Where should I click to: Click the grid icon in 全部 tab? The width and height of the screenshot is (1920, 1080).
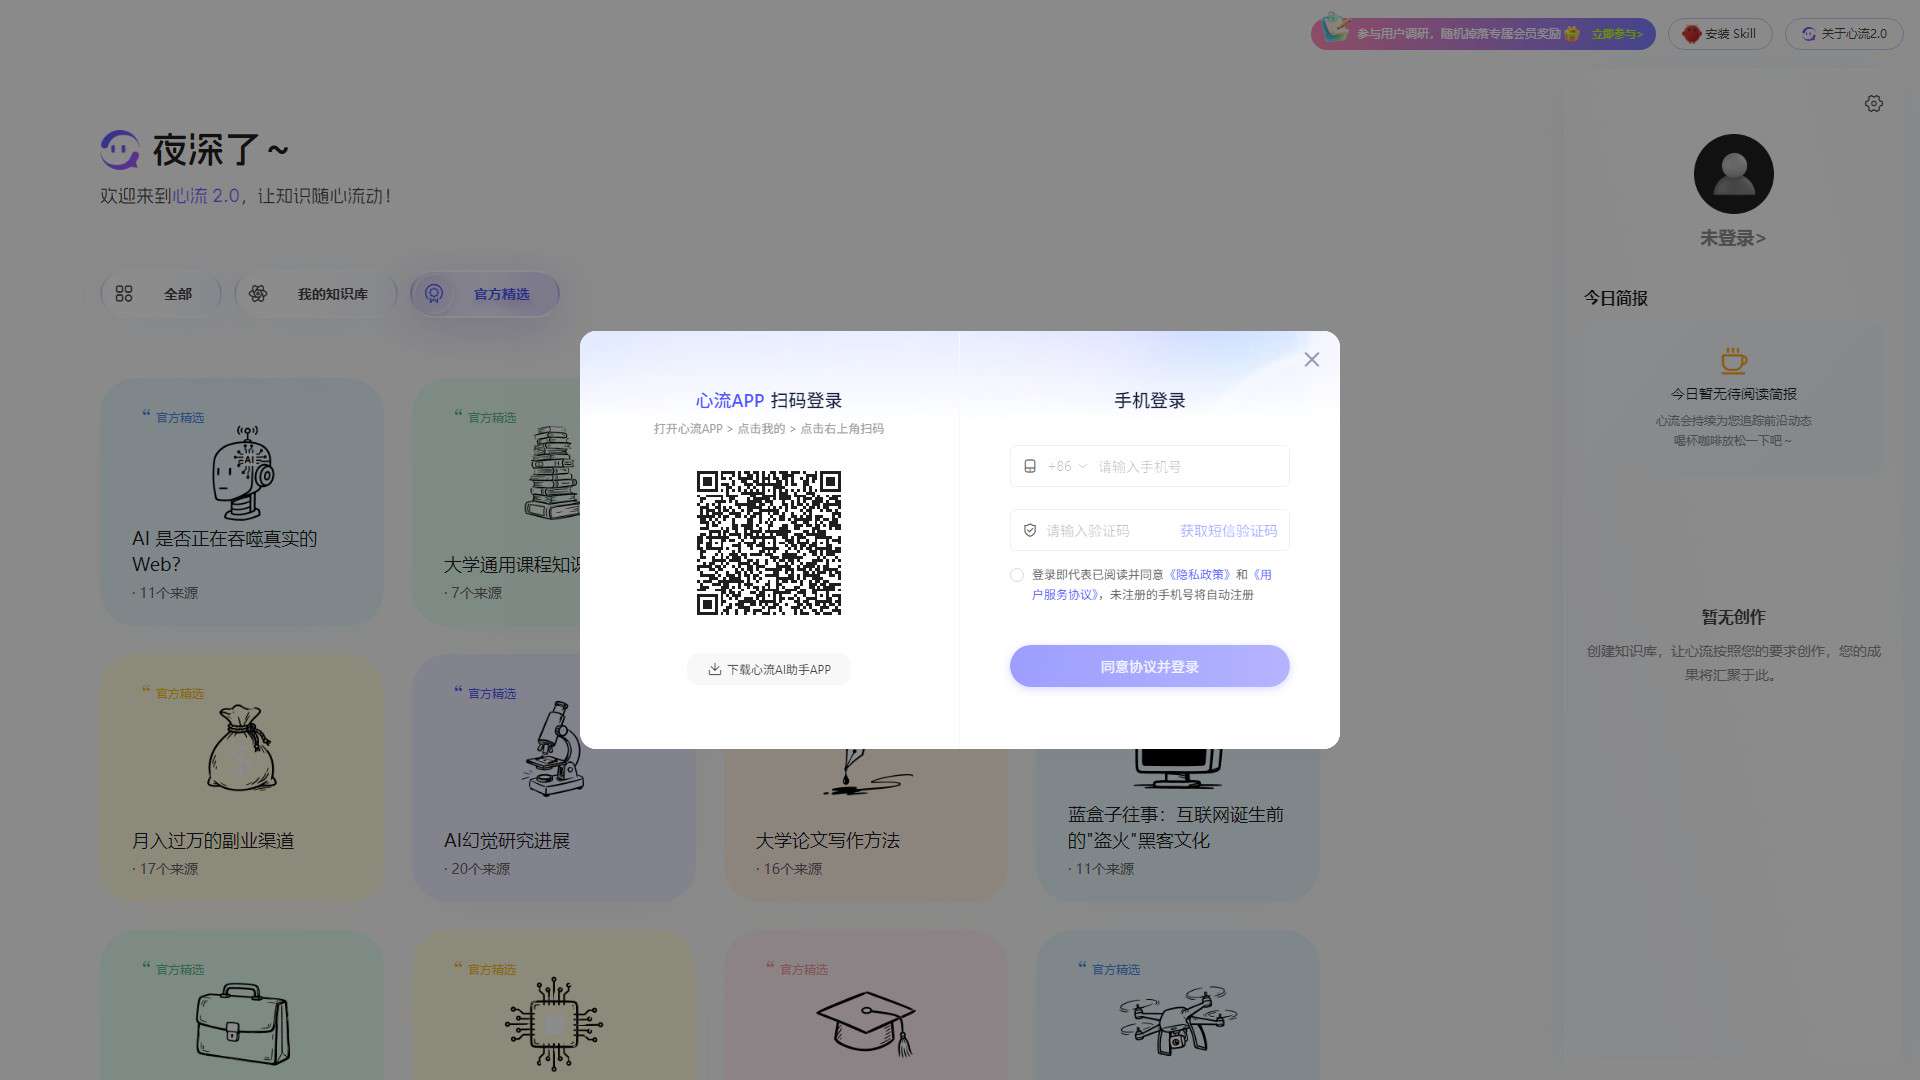[124, 294]
